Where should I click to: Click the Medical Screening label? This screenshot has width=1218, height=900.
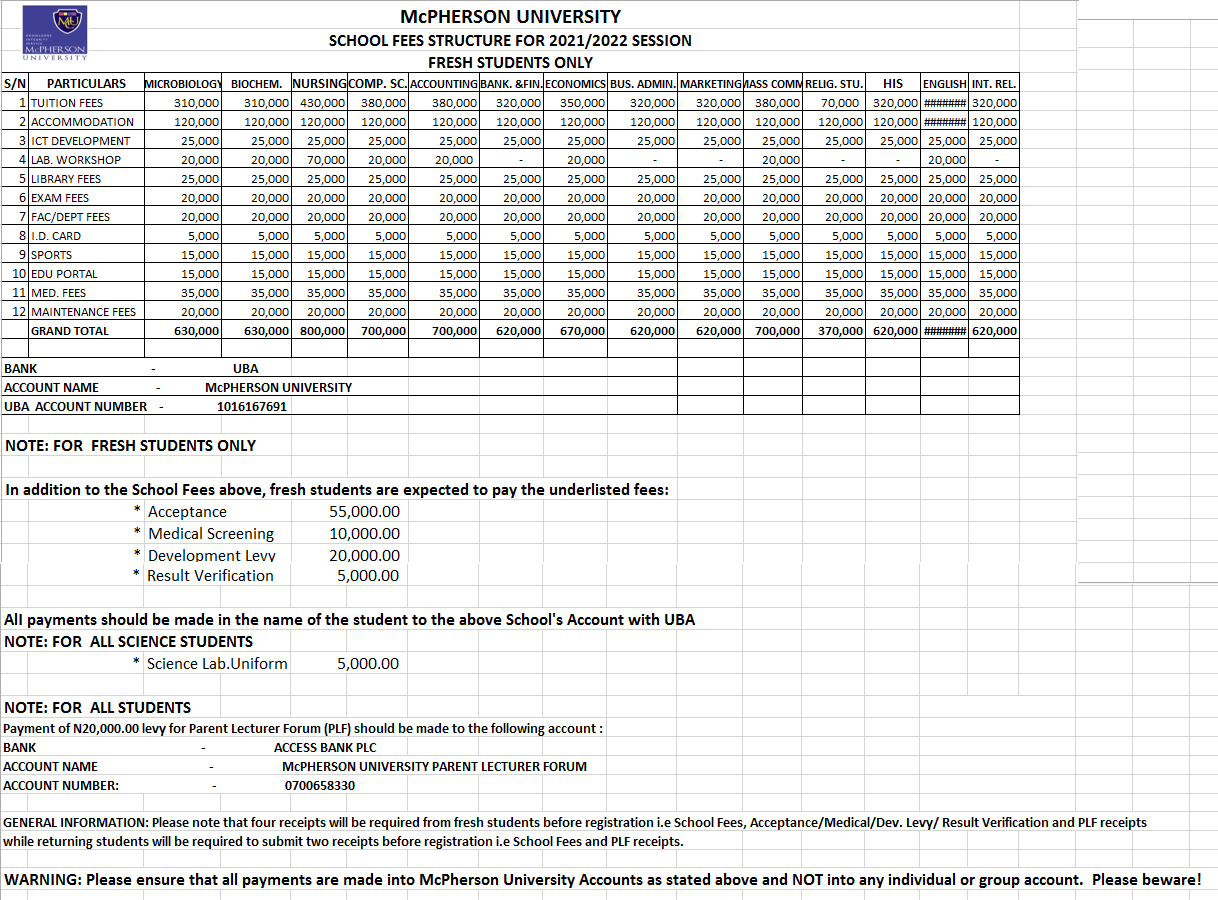211,534
